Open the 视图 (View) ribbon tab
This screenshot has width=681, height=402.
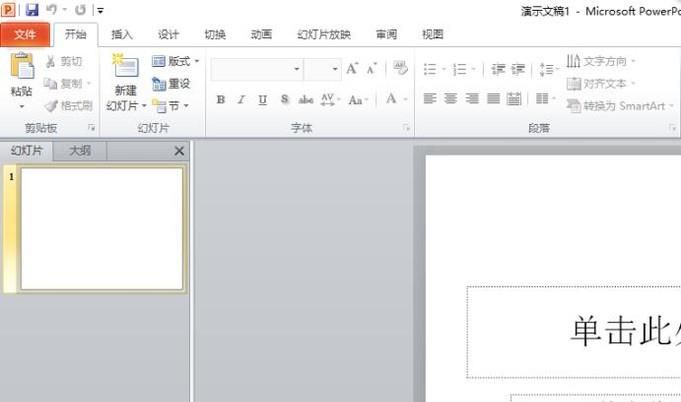433,34
